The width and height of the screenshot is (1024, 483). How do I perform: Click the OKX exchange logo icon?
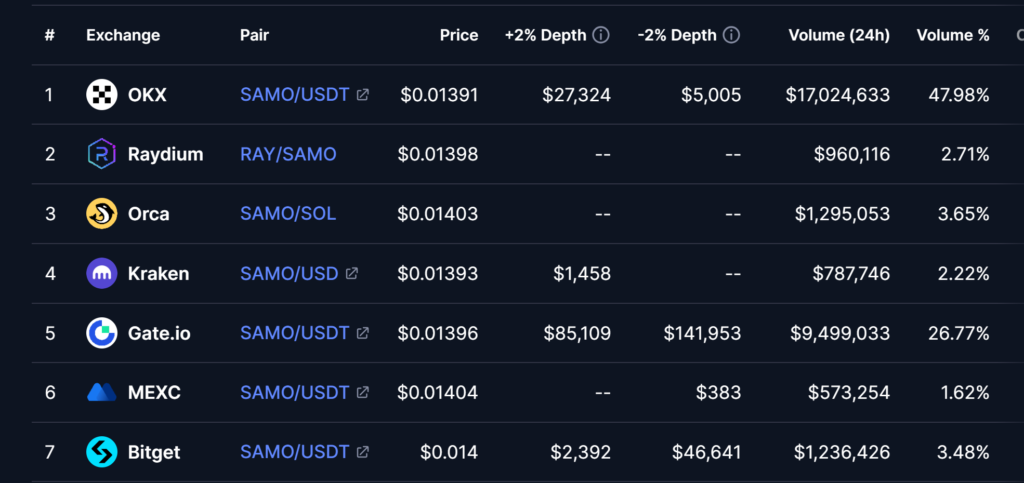point(102,95)
